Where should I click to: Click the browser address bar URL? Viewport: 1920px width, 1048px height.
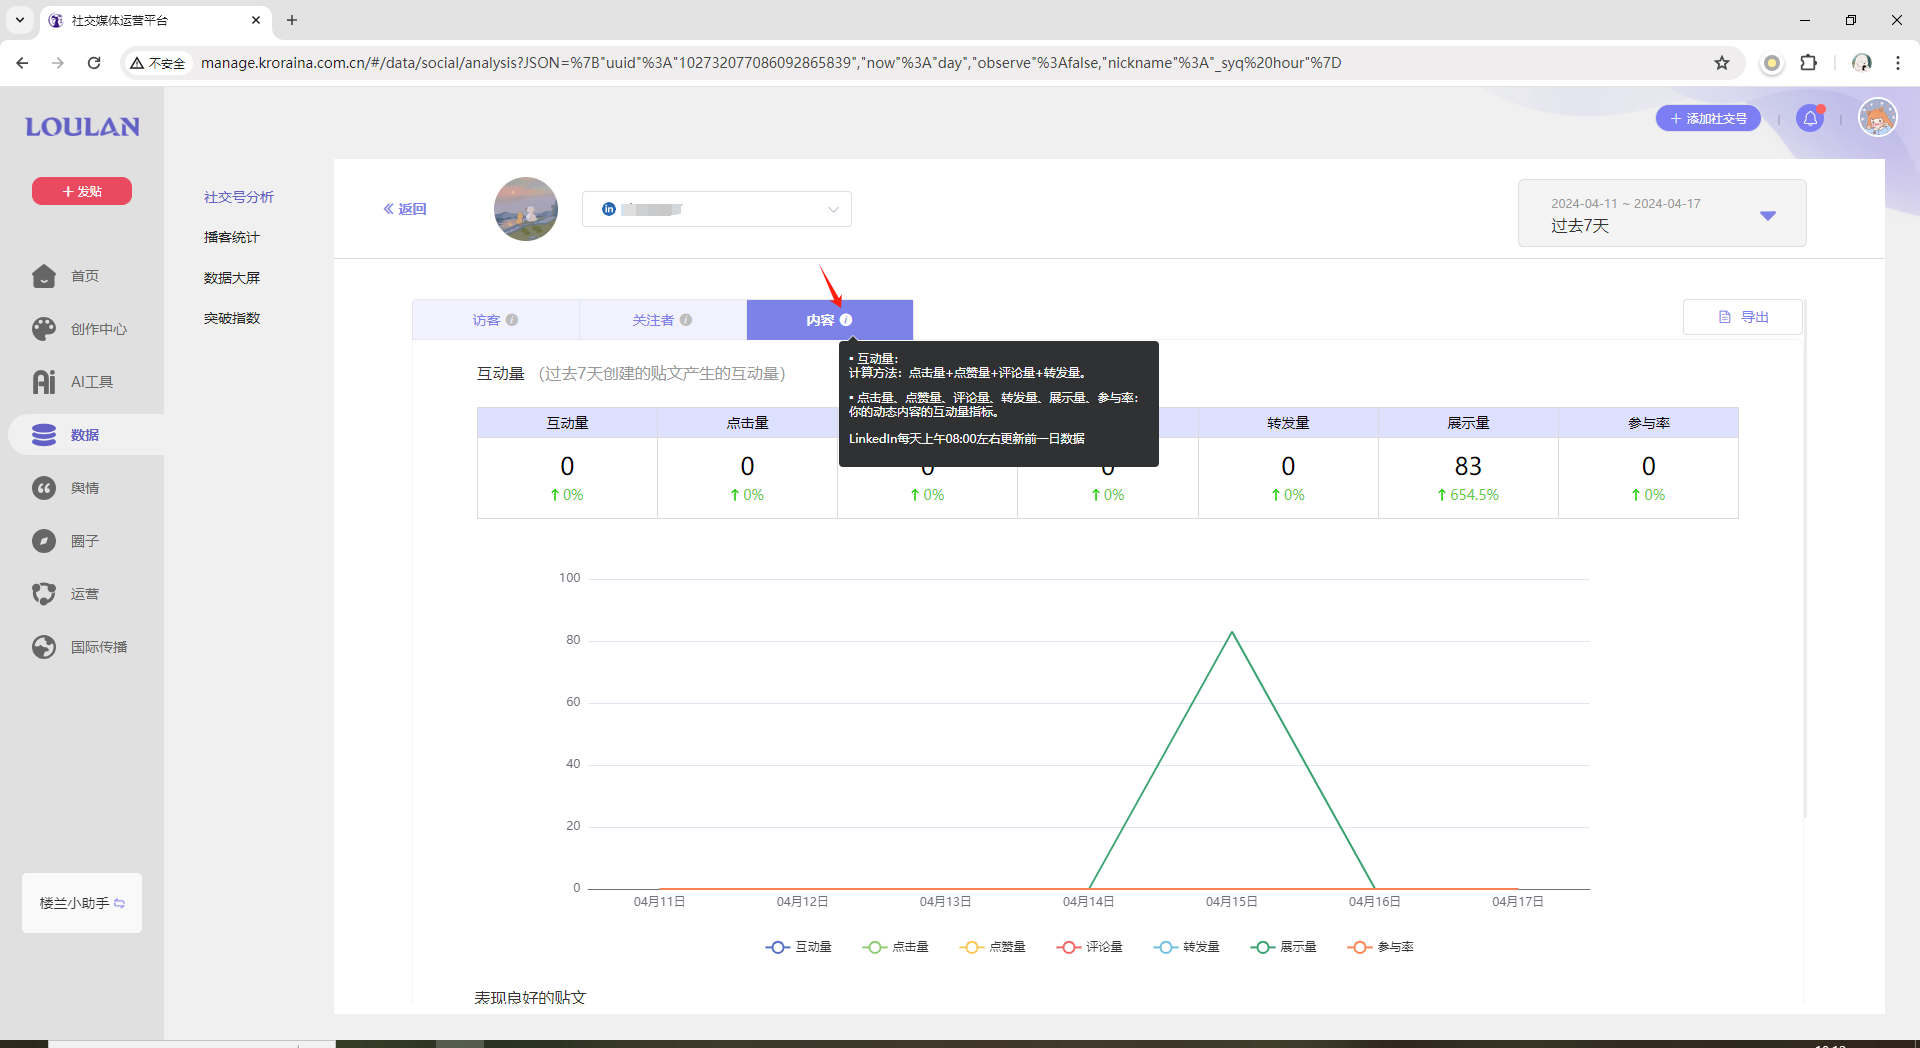coord(770,63)
